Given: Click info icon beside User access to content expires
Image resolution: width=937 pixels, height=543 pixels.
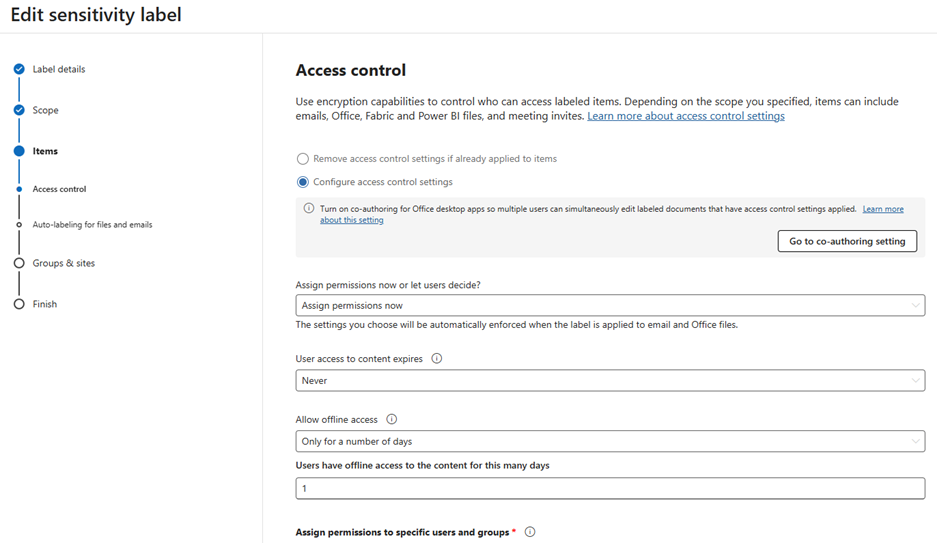Looking at the screenshot, I should [437, 358].
